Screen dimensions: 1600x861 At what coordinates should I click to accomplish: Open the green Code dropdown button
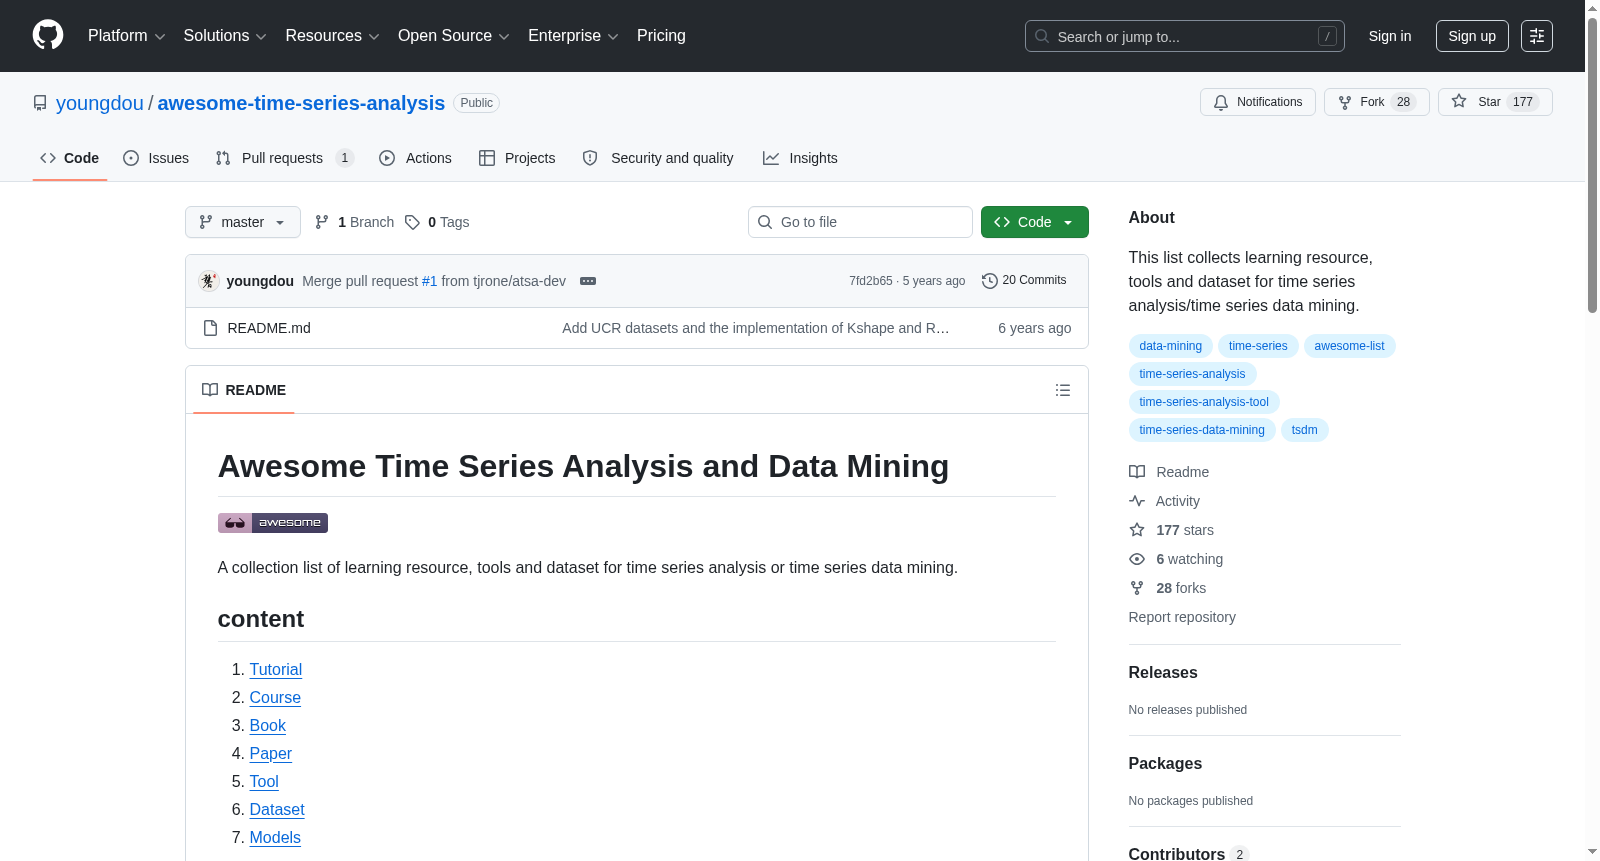tap(1035, 222)
